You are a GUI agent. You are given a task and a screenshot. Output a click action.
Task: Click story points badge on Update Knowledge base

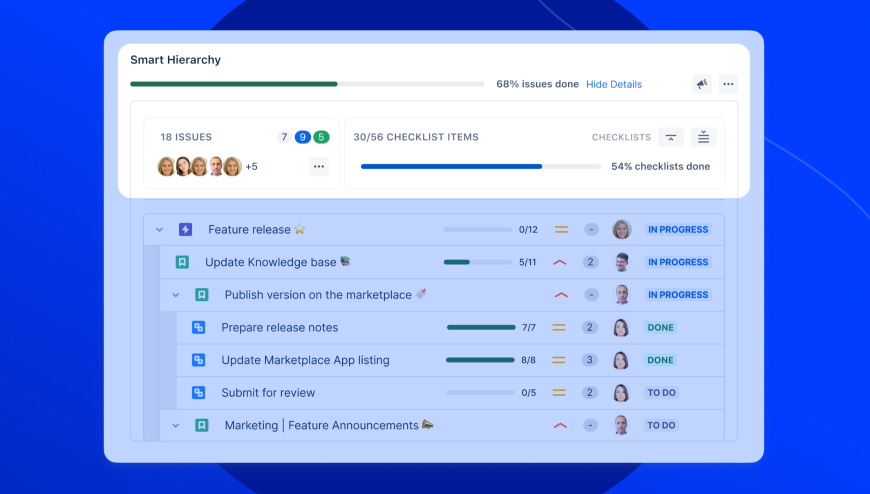click(590, 262)
